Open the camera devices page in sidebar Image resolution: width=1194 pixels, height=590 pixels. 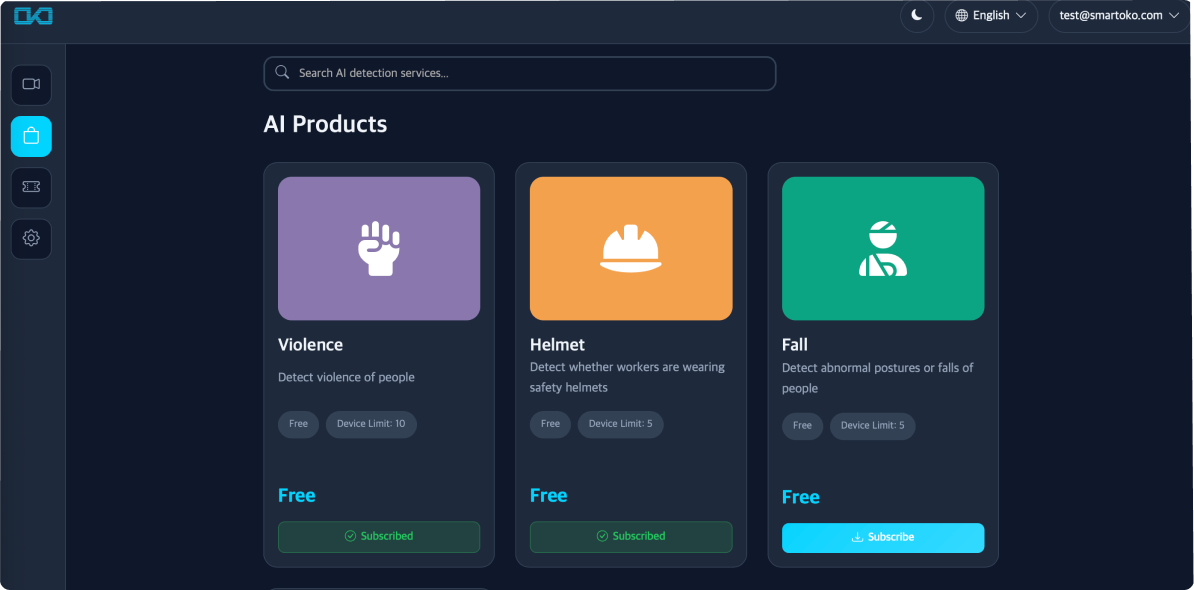[31, 85]
